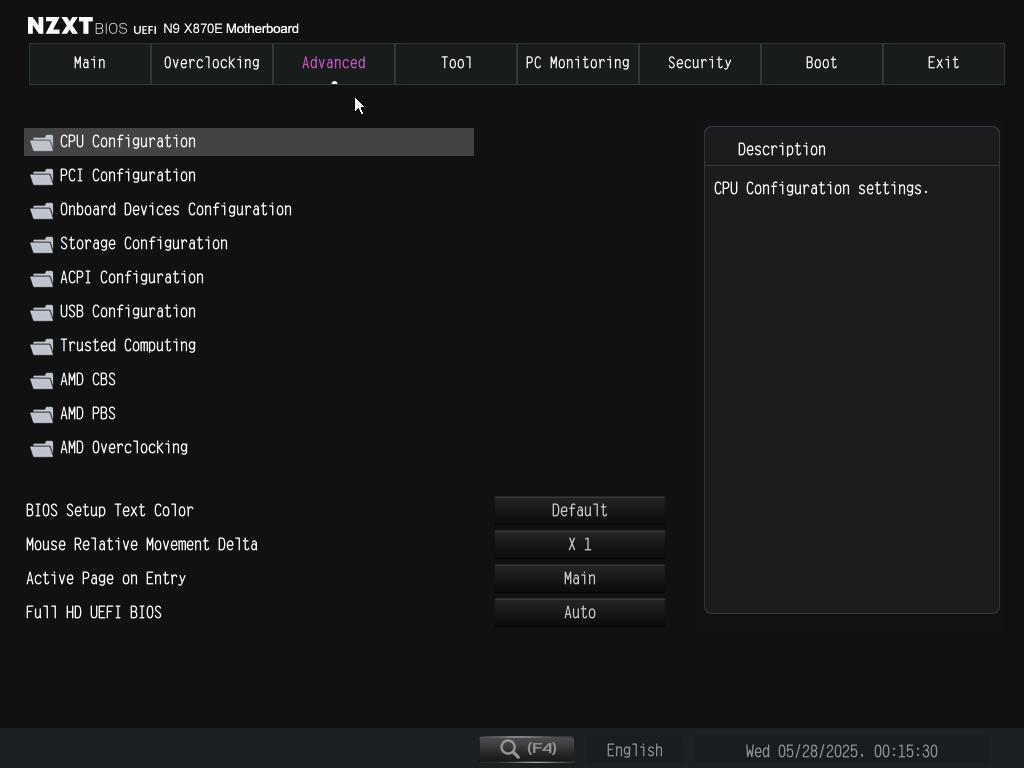Open Onboard Devices Configuration submenu
The width and height of the screenshot is (1024, 768).
tap(175, 210)
